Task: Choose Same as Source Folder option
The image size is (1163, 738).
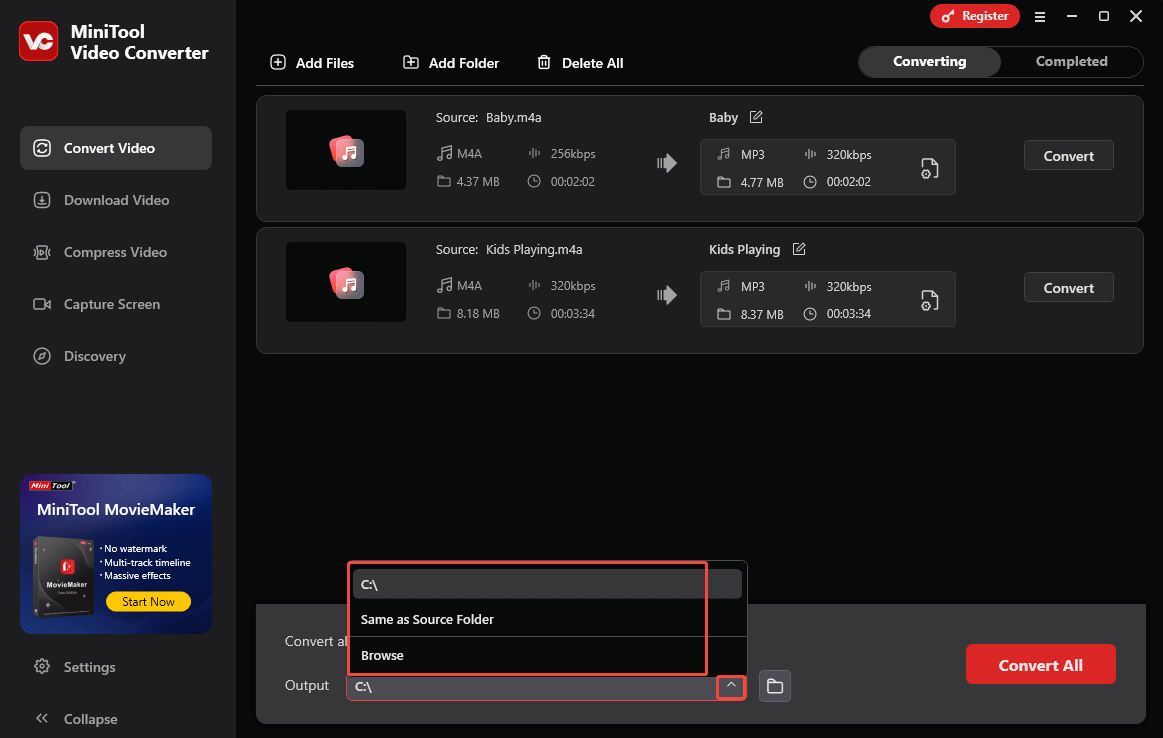Action: pyautogui.click(x=547, y=619)
